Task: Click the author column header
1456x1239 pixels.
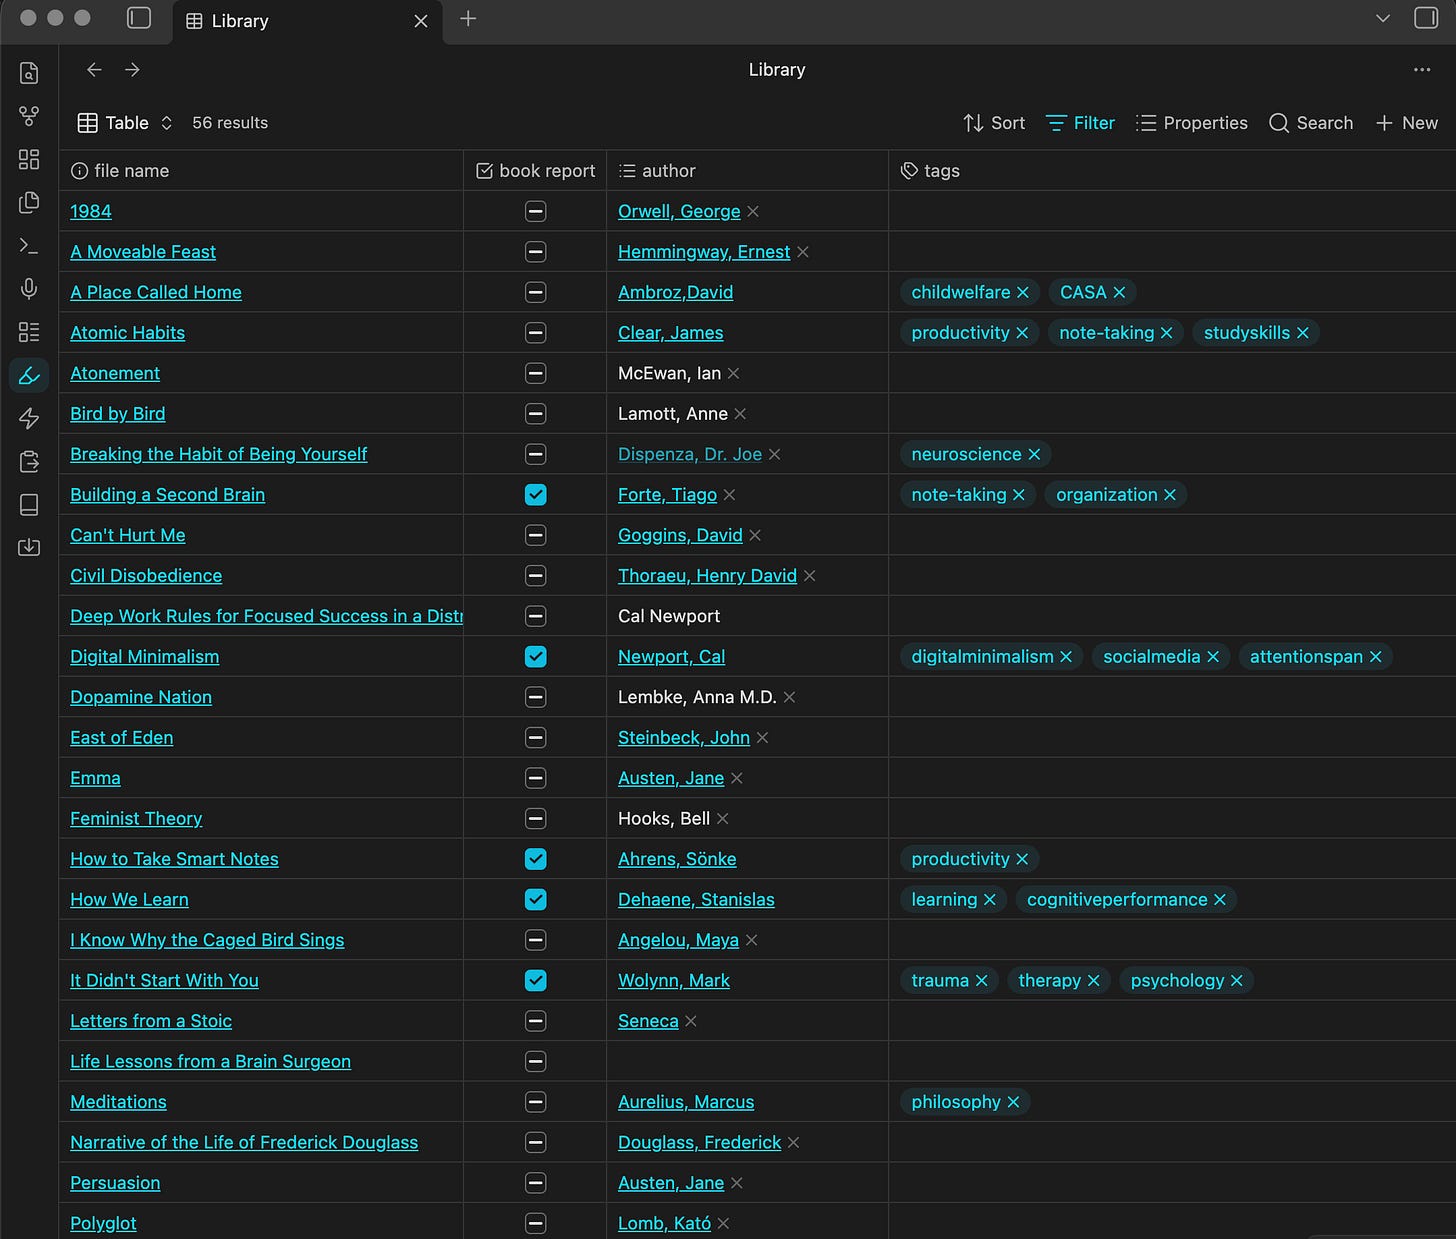Action: (747, 171)
